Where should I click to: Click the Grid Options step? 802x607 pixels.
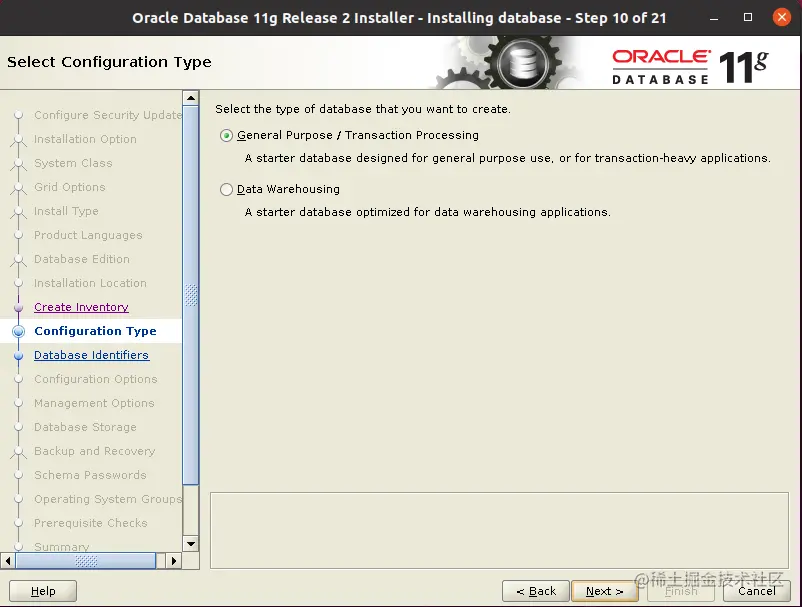70,187
